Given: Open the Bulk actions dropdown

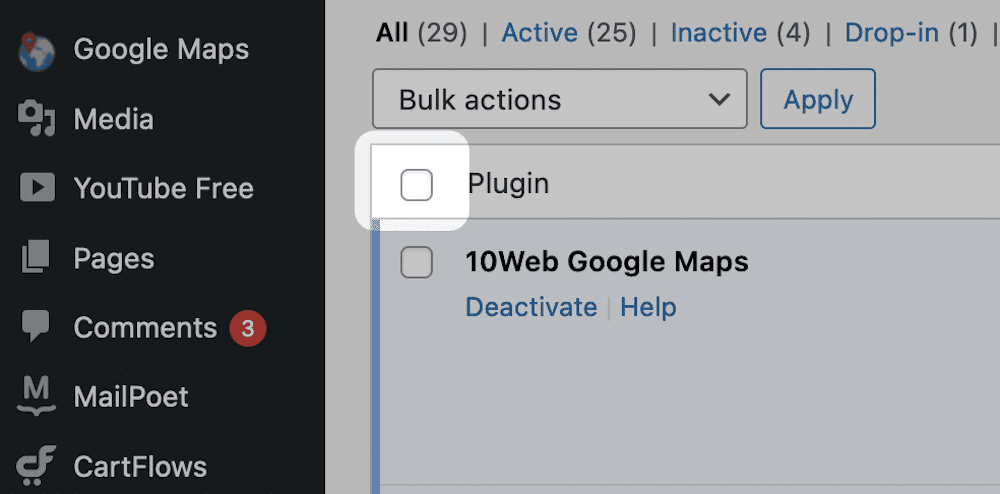Looking at the screenshot, I should pyautogui.click(x=559, y=99).
